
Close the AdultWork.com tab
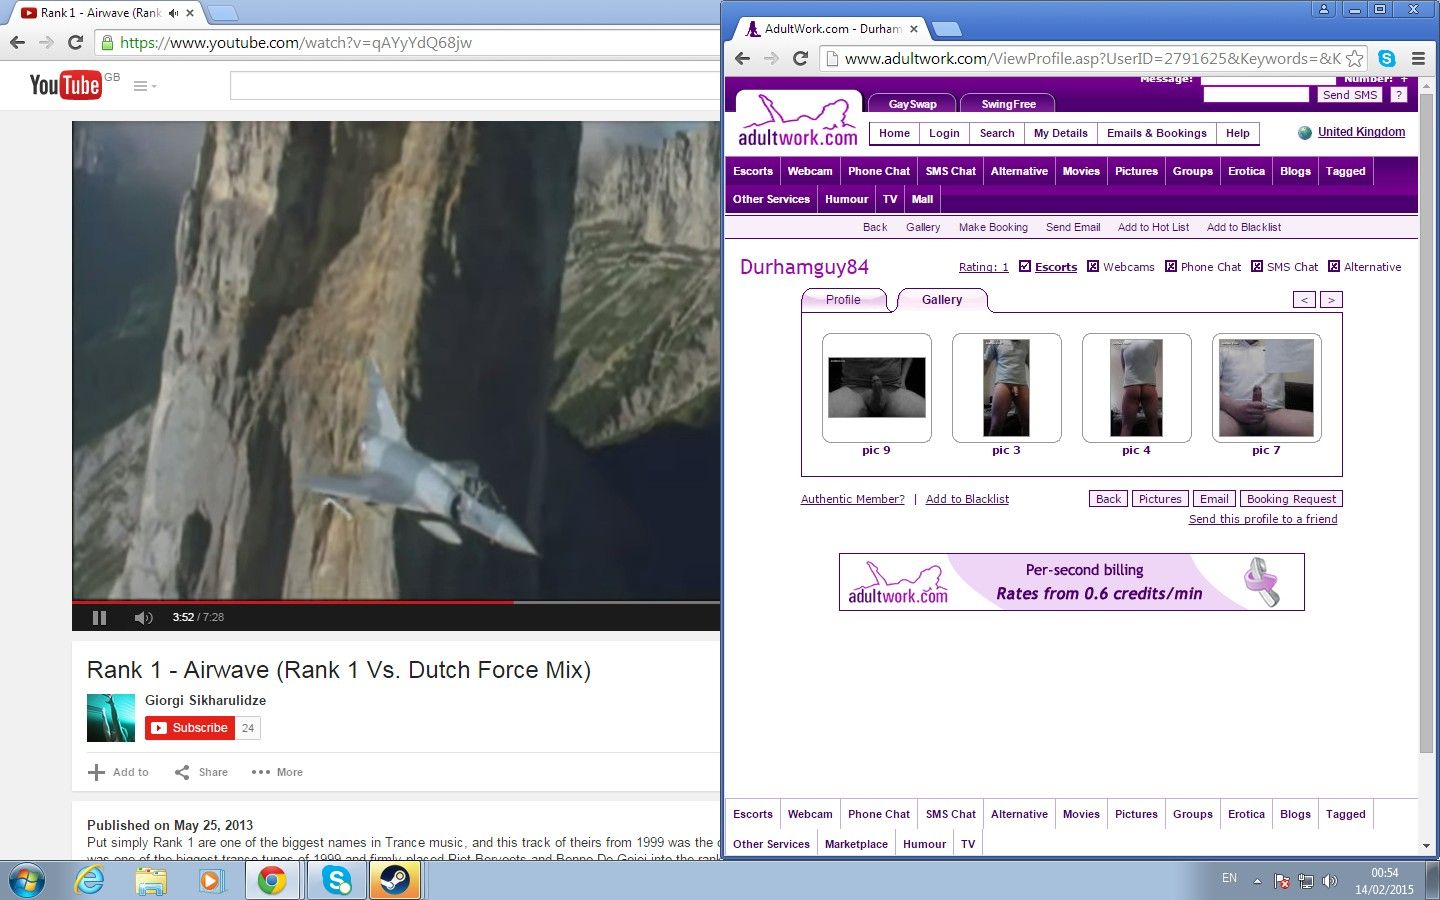click(914, 29)
